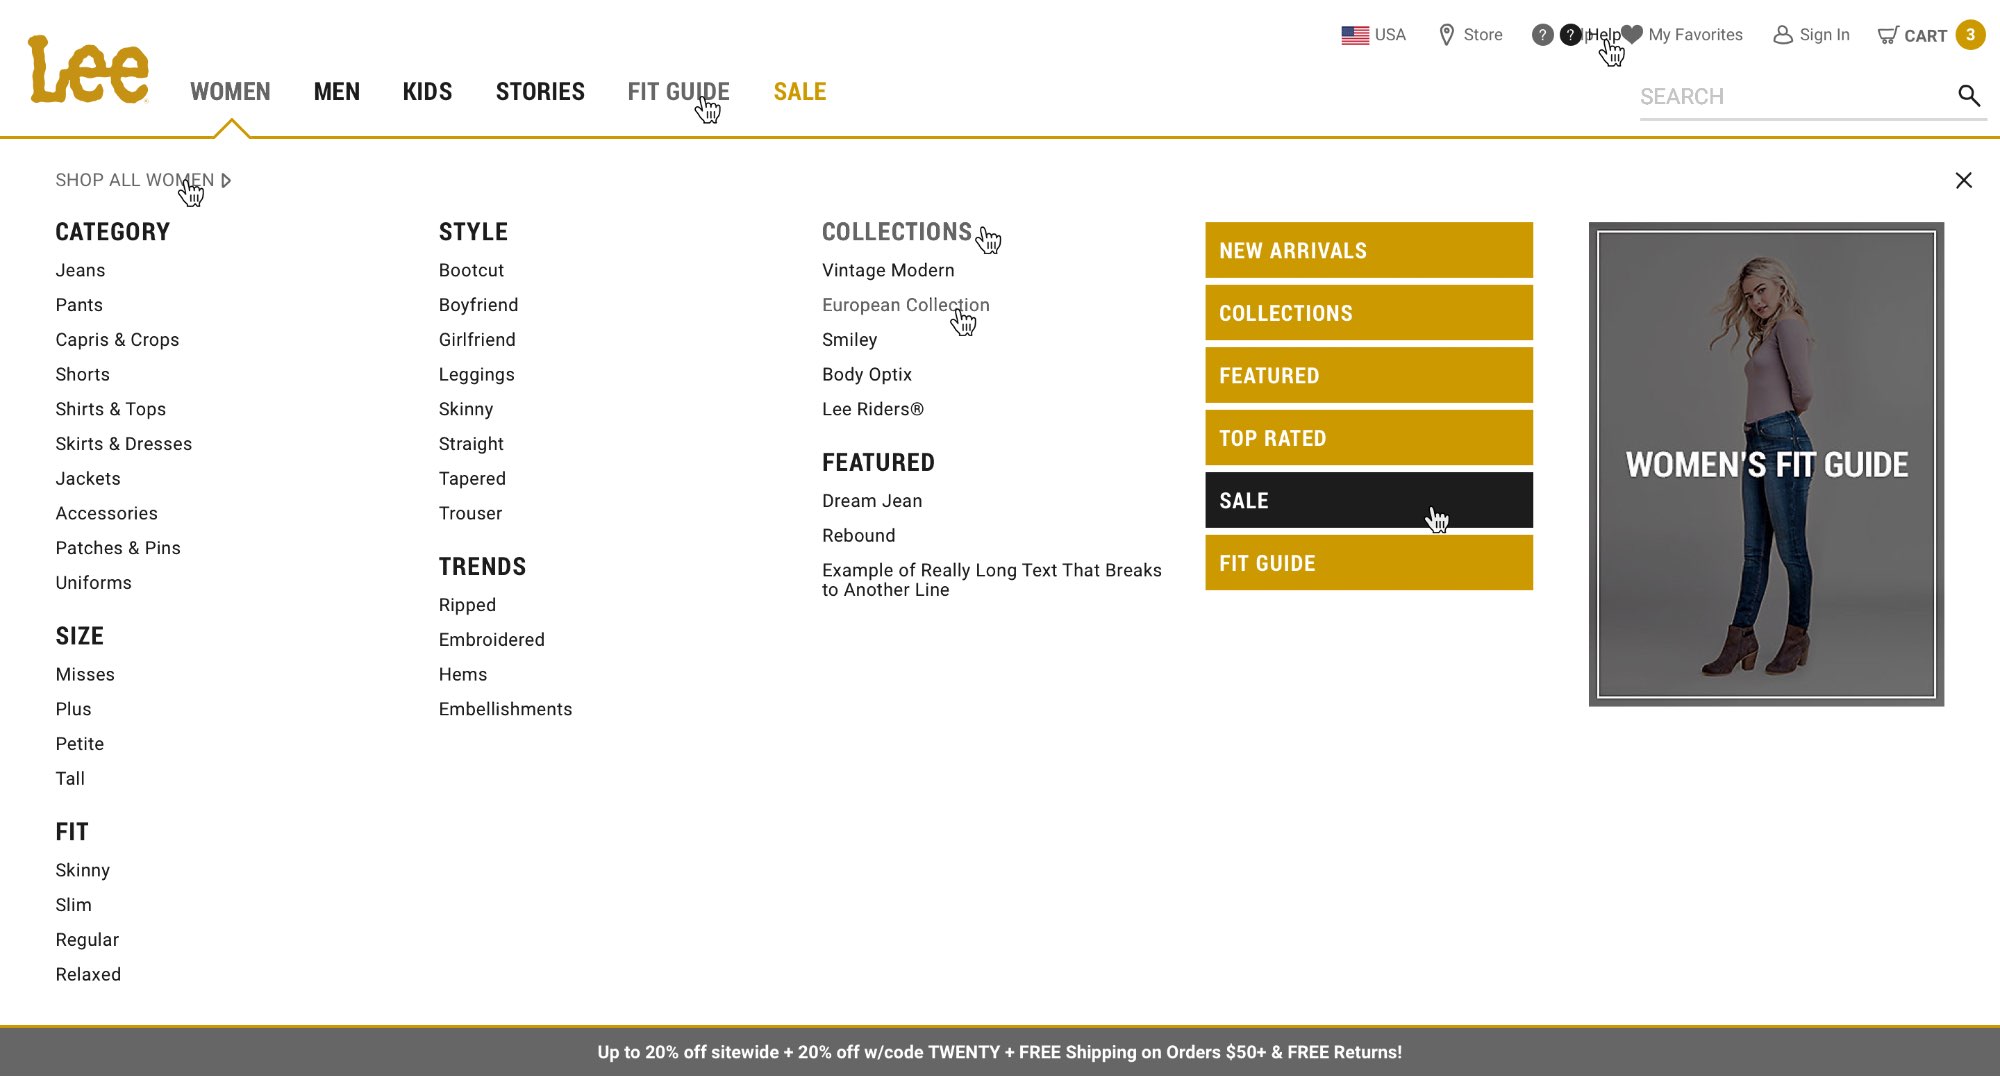2000x1077 pixels.
Task: Click the Sign In user icon
Action: pyautogui.click(x=1782, y=35)
